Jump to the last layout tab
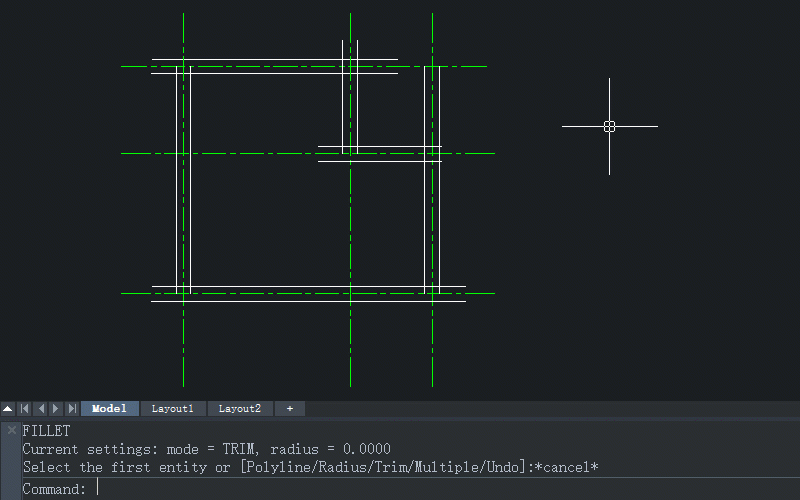800x500 pixels. point(72,409)
